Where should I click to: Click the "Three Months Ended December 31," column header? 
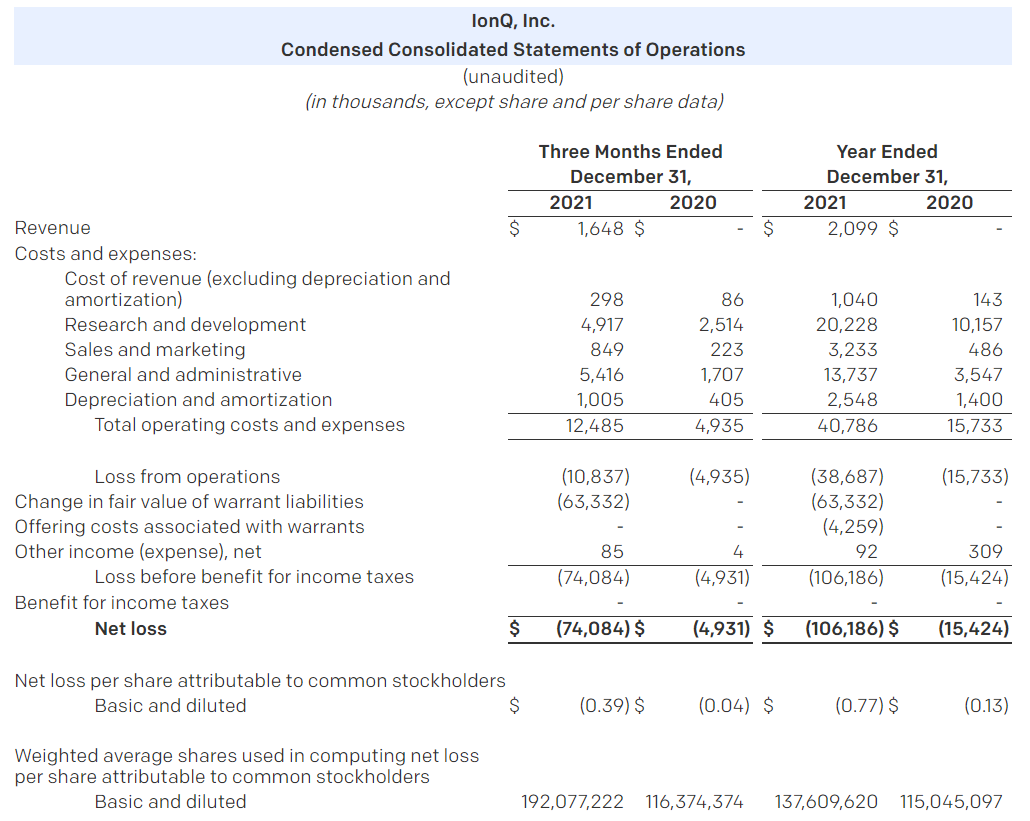click(x=631, y=164)
